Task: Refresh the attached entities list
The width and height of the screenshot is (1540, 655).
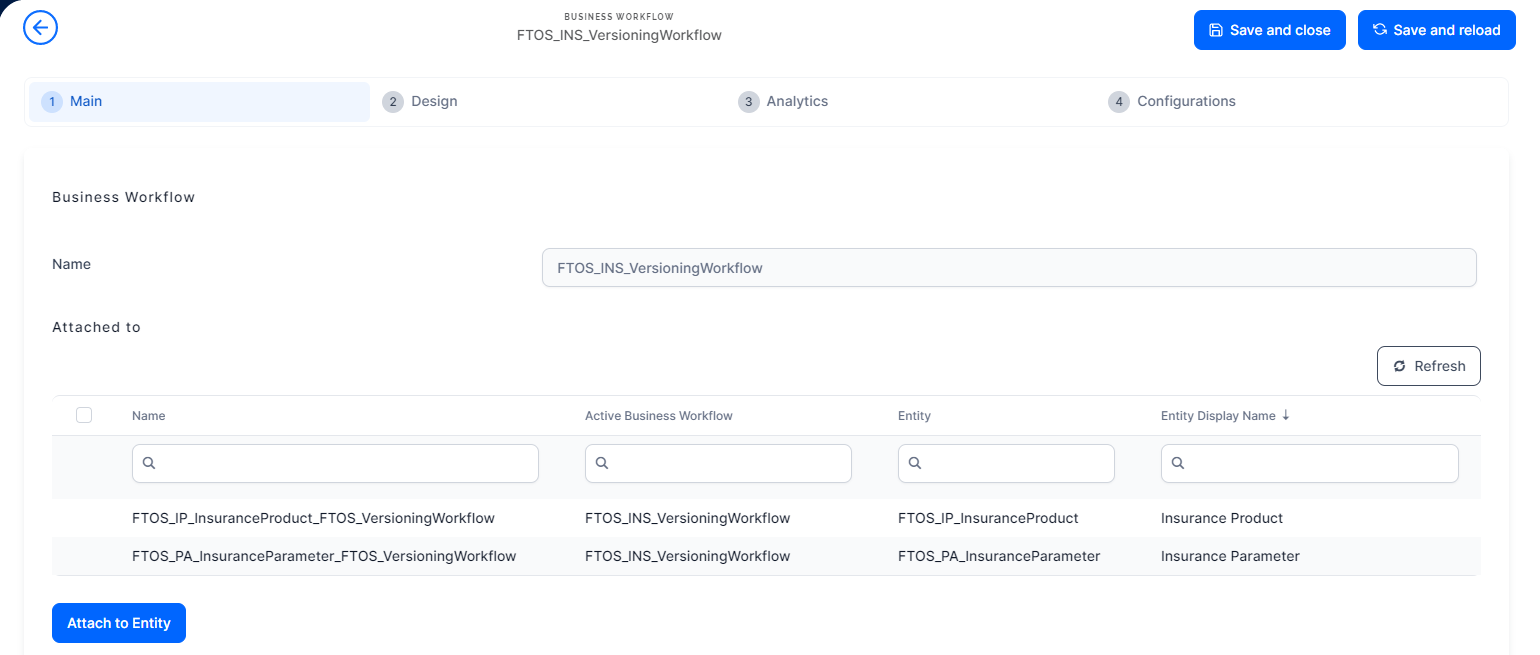Action: pos(1428,366)
